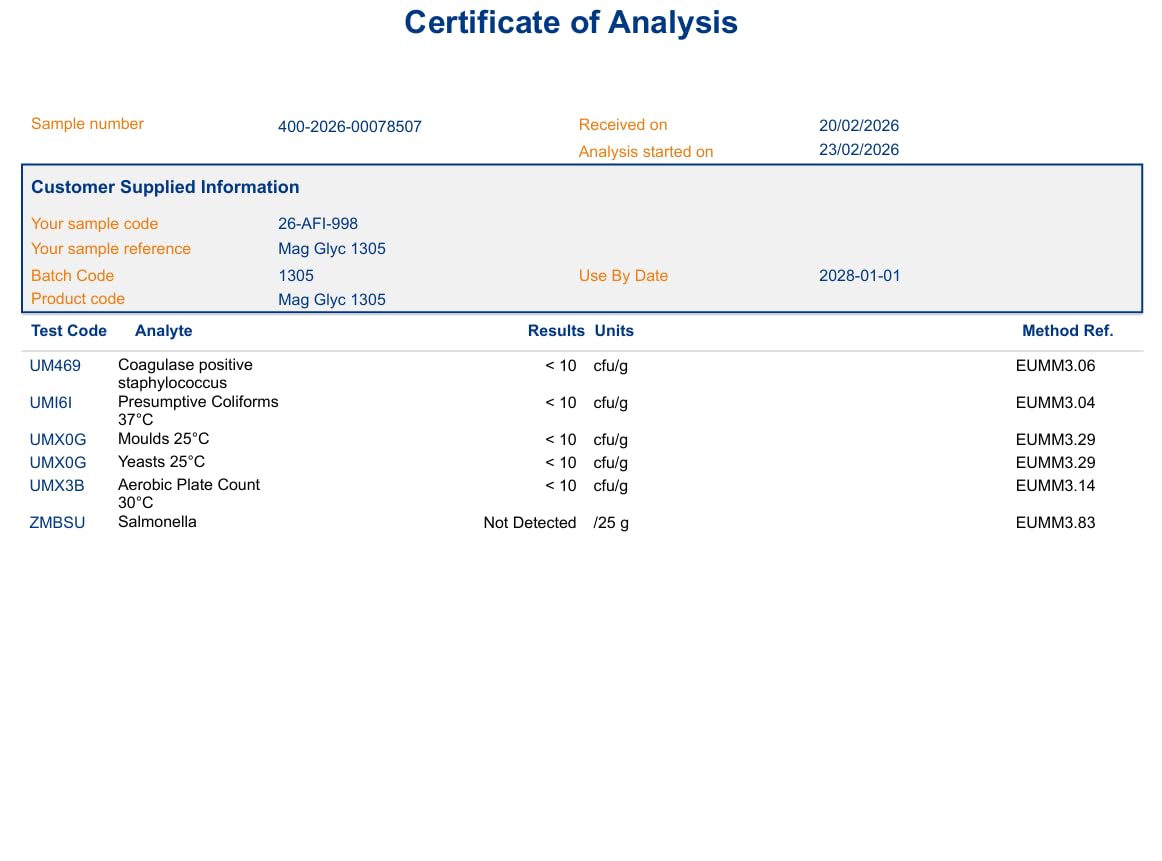Click the Certificate of Analysis title

point(571,22)
